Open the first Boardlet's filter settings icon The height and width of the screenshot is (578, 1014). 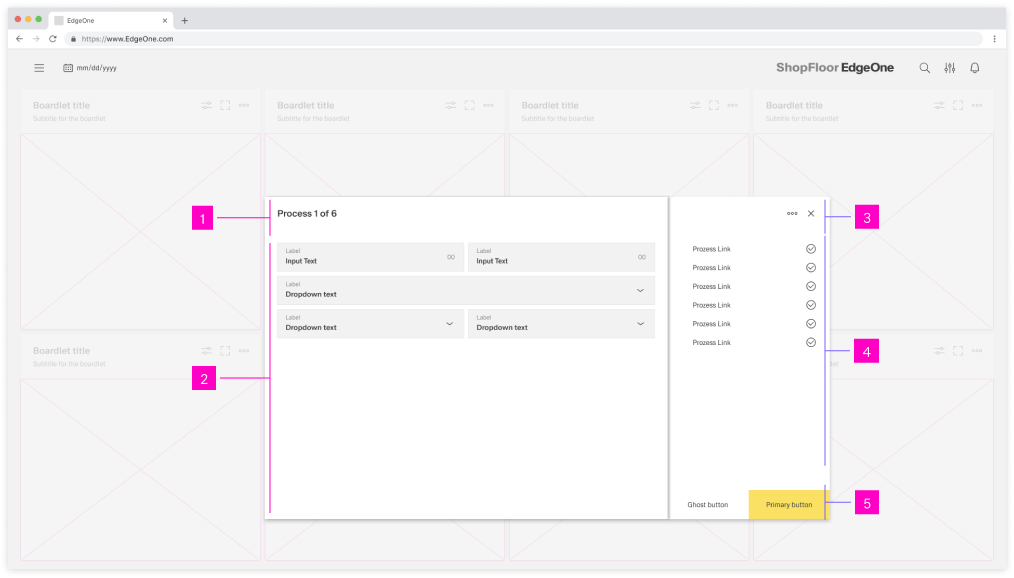pos(207,104)
